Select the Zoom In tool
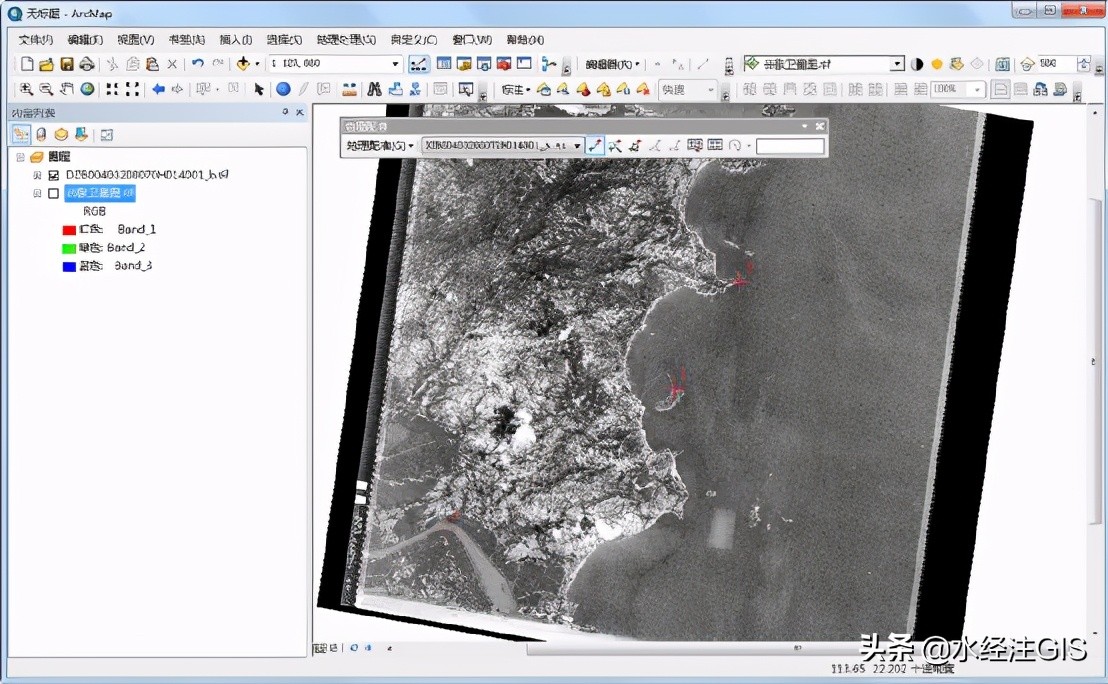 27,89
